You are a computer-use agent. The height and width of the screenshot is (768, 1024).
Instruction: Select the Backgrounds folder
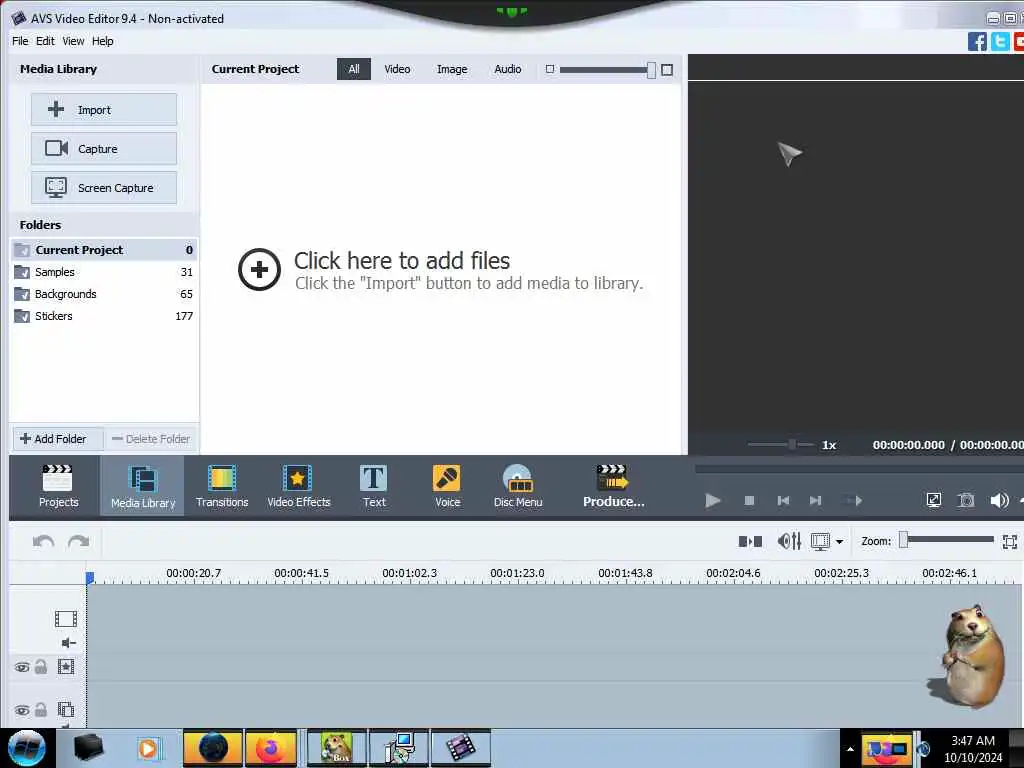pyautogui.click(x=104, y=294)
